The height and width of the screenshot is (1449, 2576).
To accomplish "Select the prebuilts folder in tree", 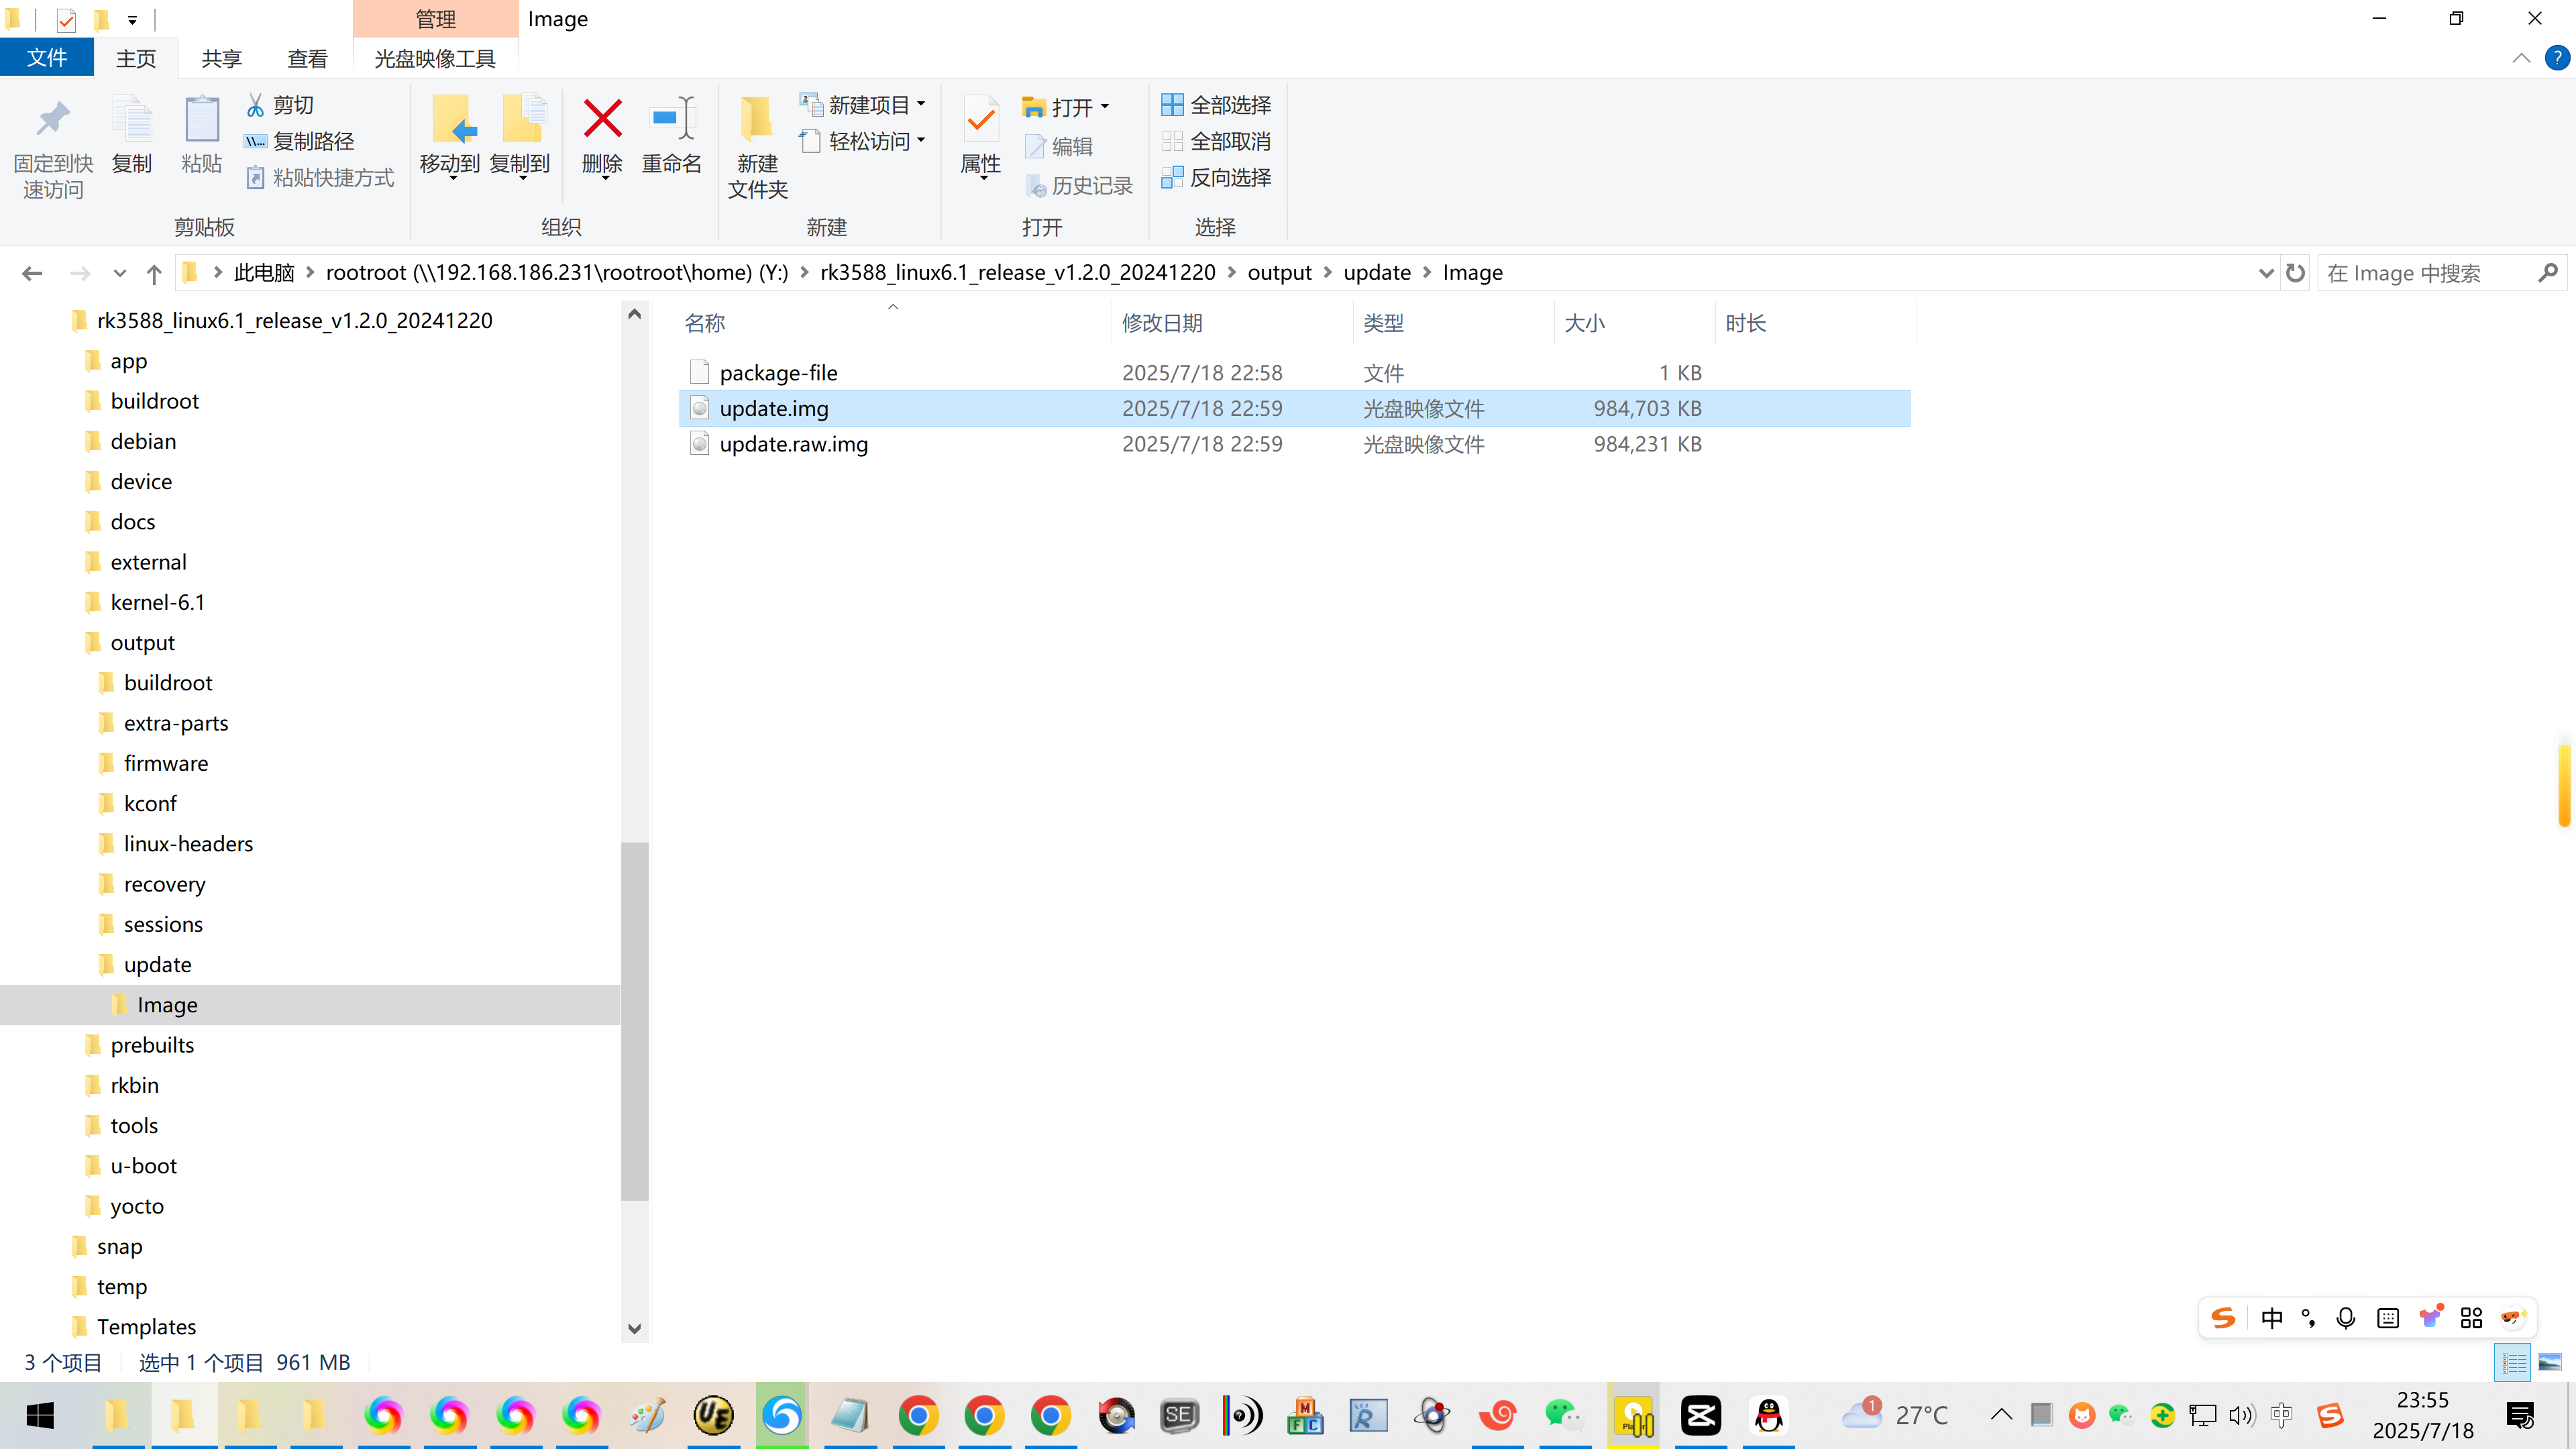I will click(152, 1045).
